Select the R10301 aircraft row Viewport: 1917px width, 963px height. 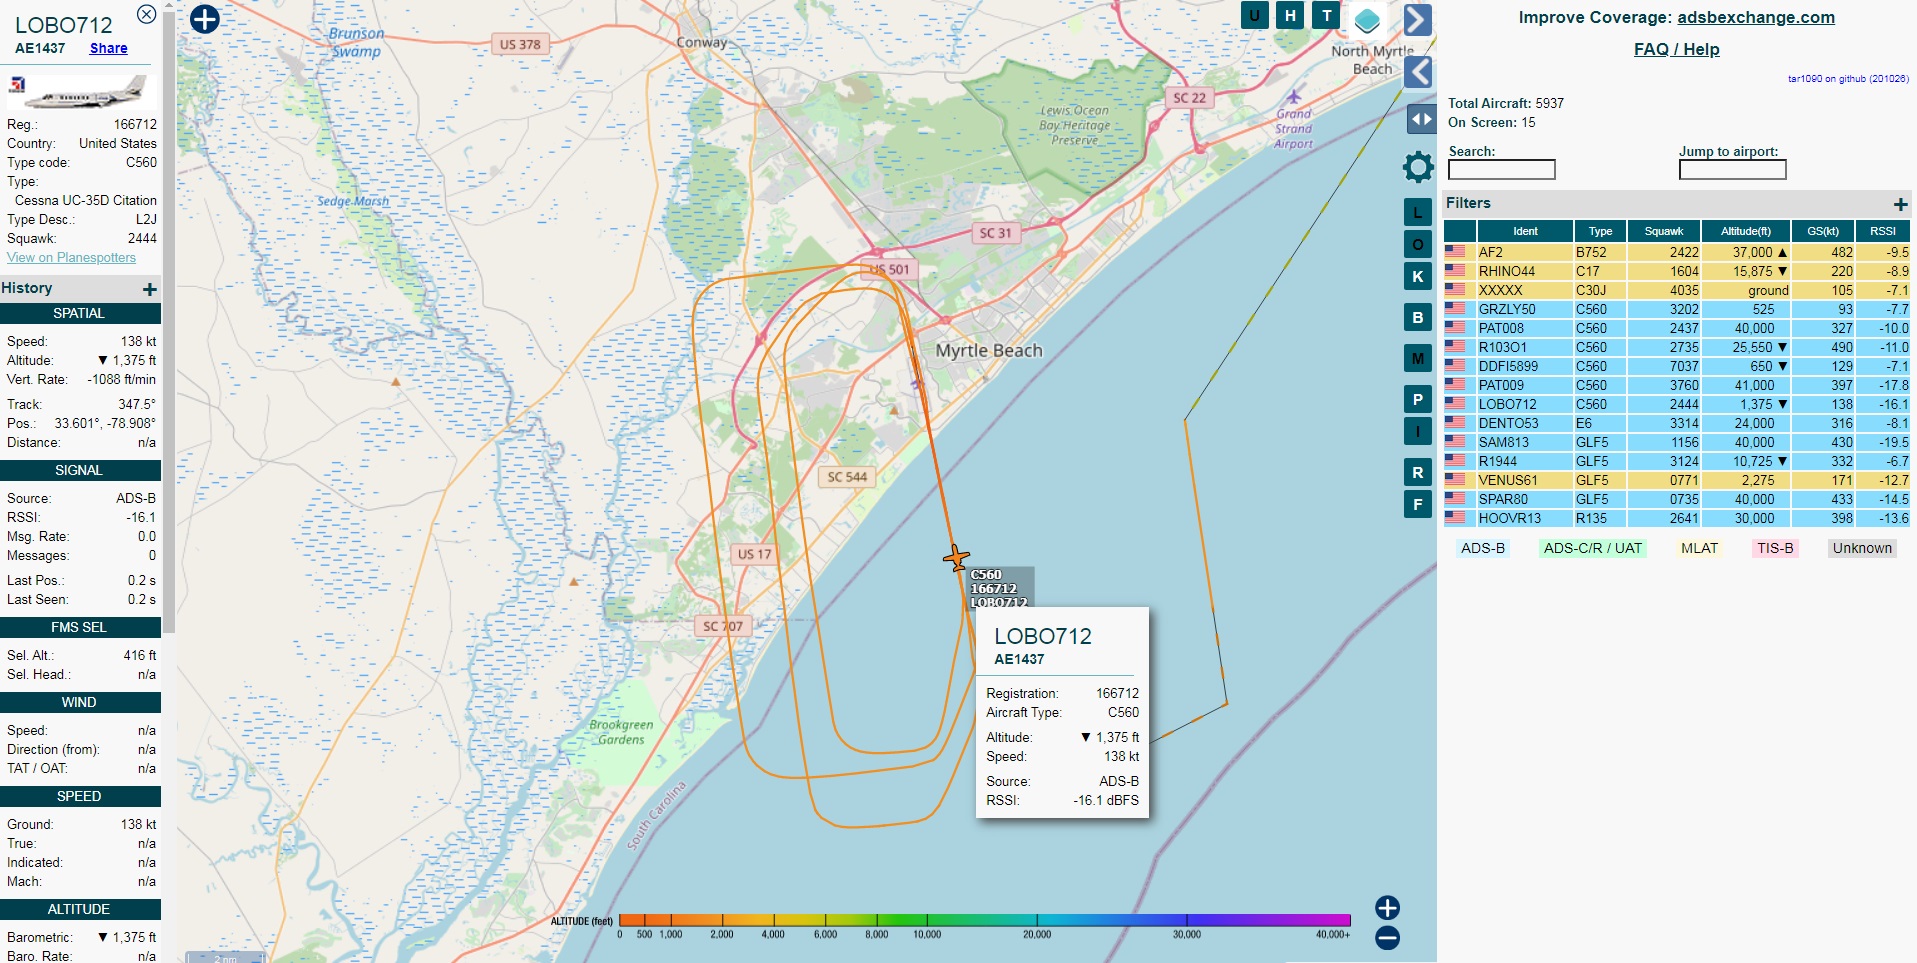1677,347
